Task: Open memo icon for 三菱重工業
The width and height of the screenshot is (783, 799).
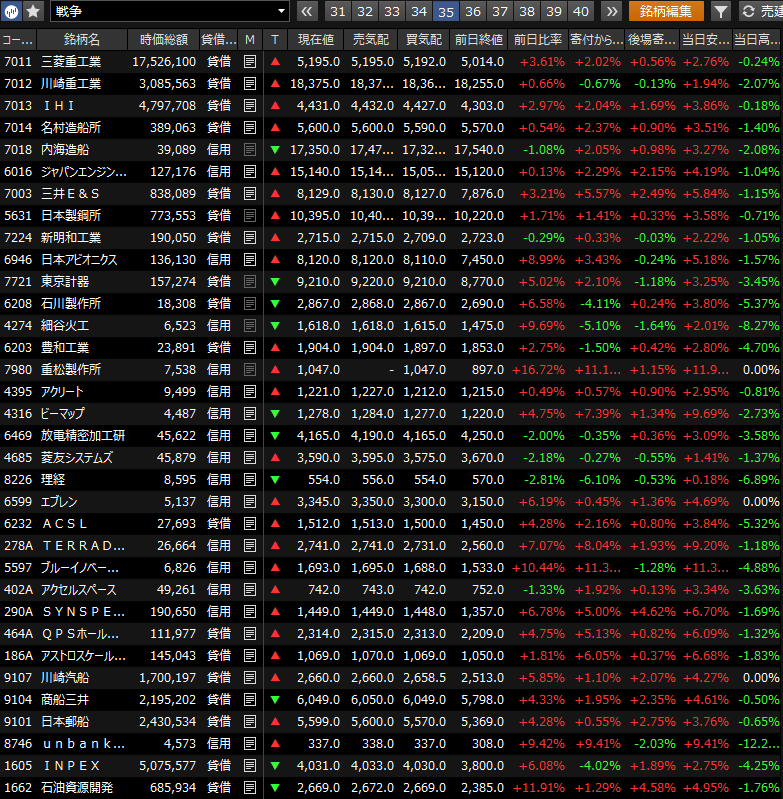Action: 250,62
